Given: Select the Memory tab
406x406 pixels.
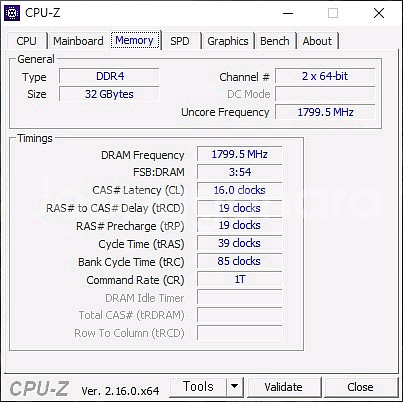Looking at the screenshot, I should pyautogui.click(x=135, y=40).
